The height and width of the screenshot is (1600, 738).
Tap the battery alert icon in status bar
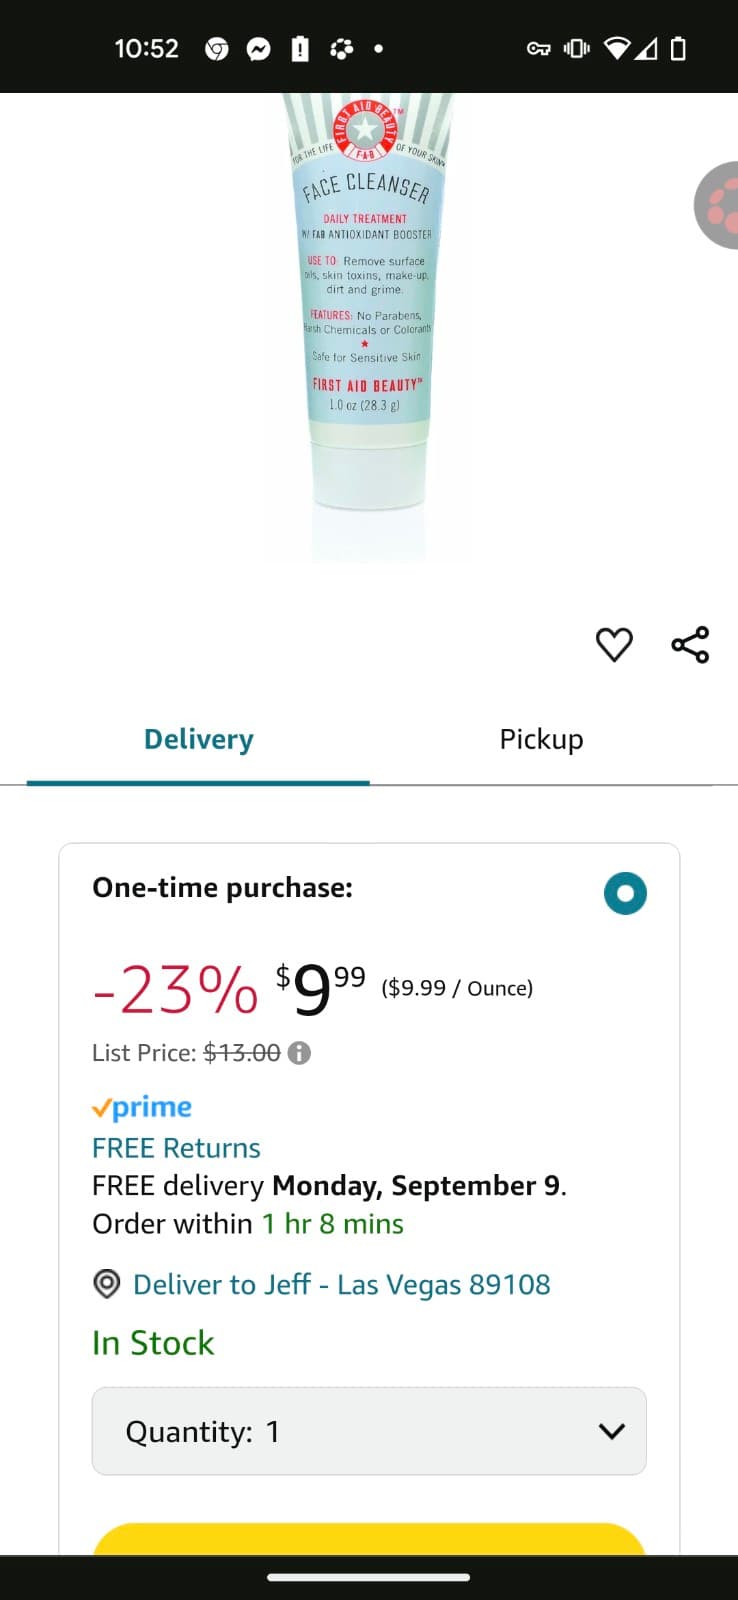[299, 49]
